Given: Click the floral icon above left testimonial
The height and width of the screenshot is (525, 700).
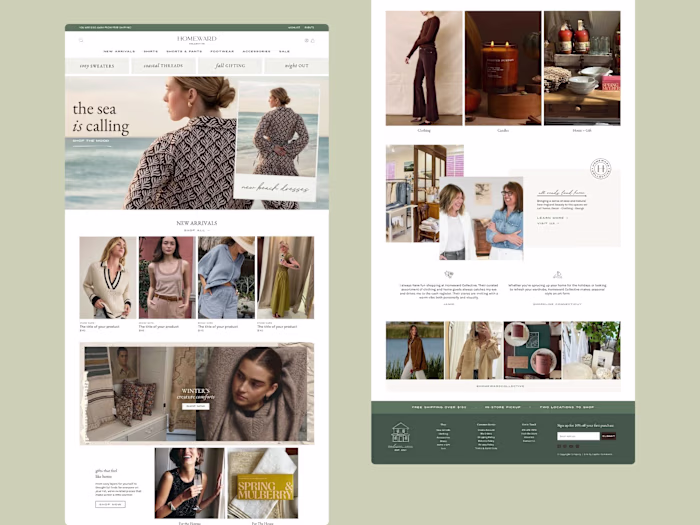Looking at the screenshot, I should tap(449, 274).
